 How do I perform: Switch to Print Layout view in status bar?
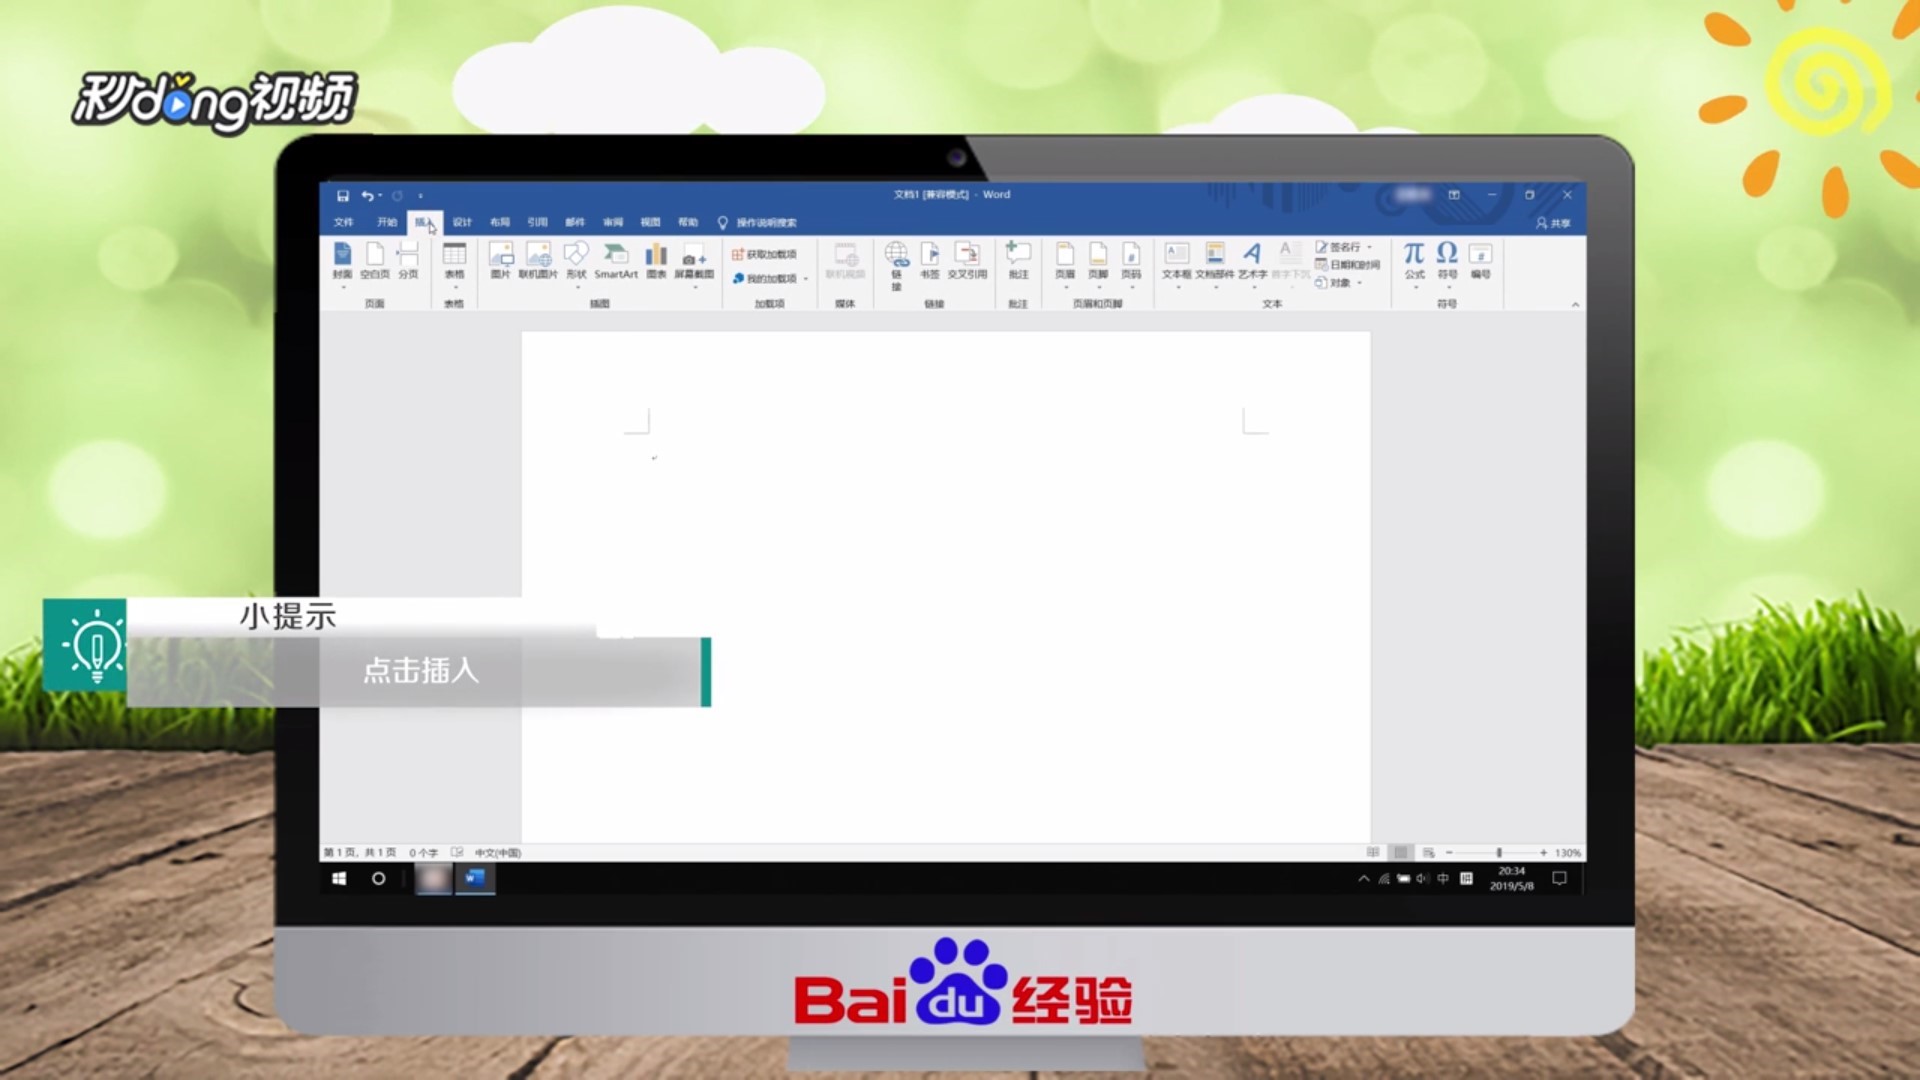click(1401, 853)
